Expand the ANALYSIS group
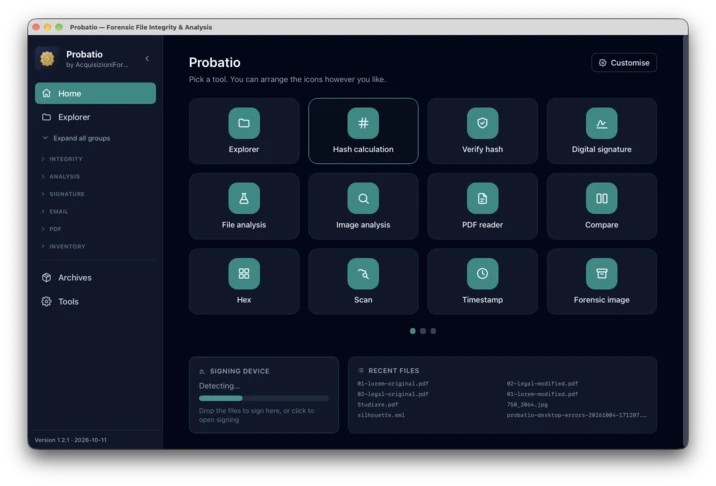Viewport: 716px width, 486px height. 61,176
